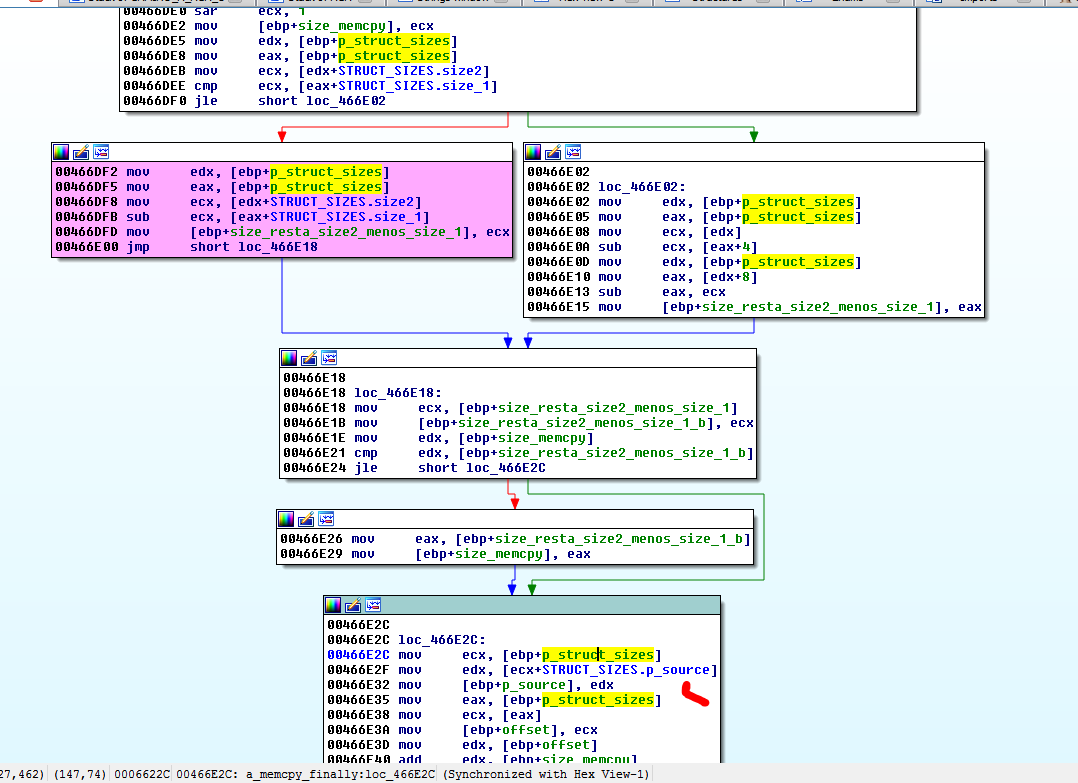Click pencil edit icon on pink node
Viewport: 1078px width, 783px height.
coord(81,152)
